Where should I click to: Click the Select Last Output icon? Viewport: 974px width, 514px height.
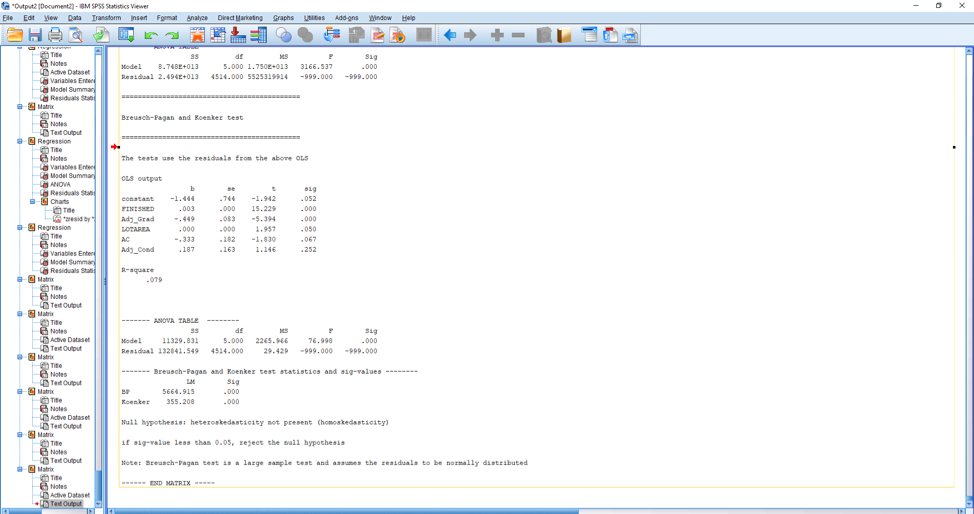pos(332,35)
